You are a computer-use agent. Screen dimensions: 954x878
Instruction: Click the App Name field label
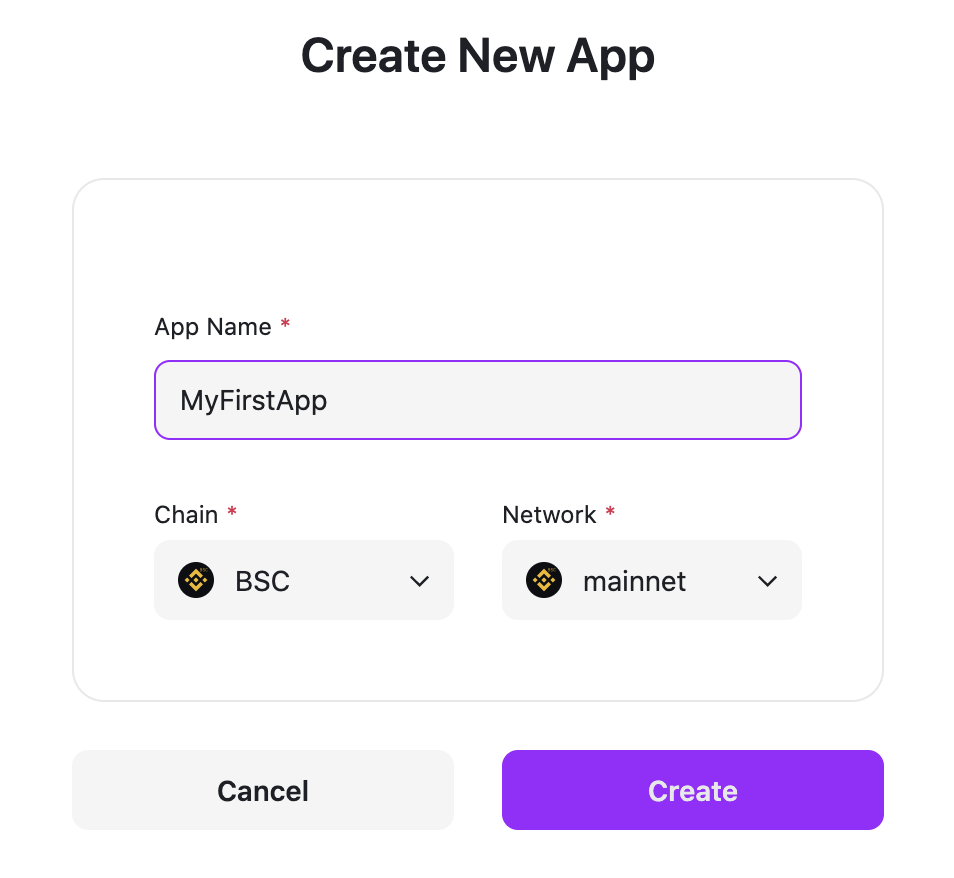coord(212,327)
